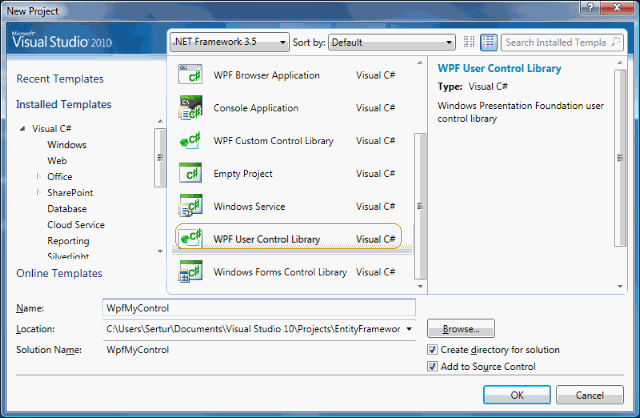Click template list scrollbar thumb
640x418 pixels.
click(420, 206)
